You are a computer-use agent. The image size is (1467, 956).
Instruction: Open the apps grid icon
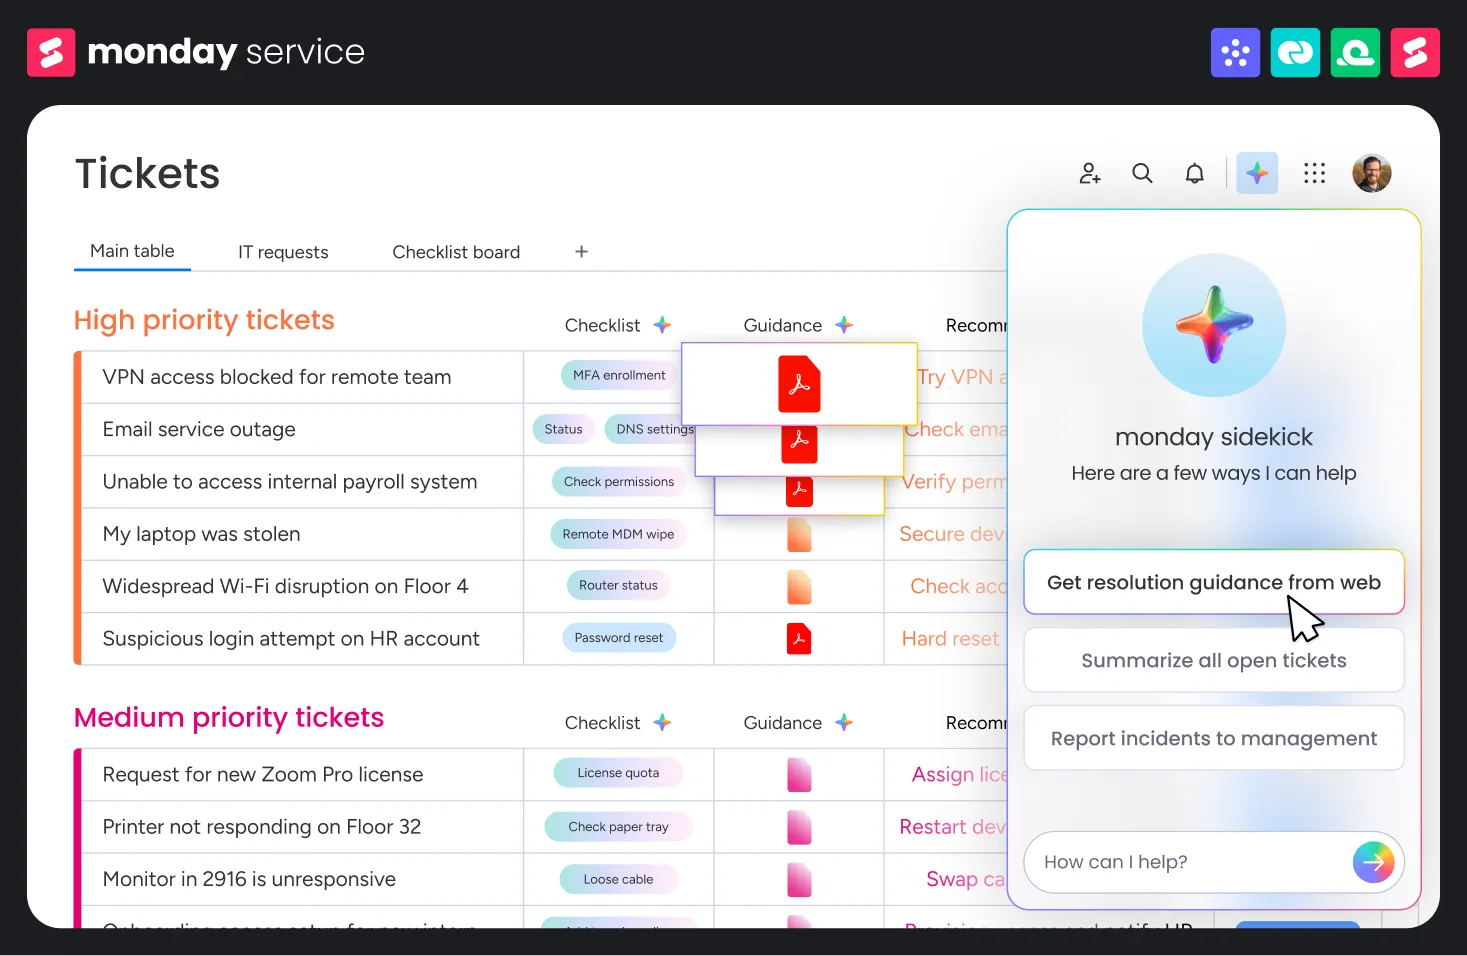coord(1314,173)
